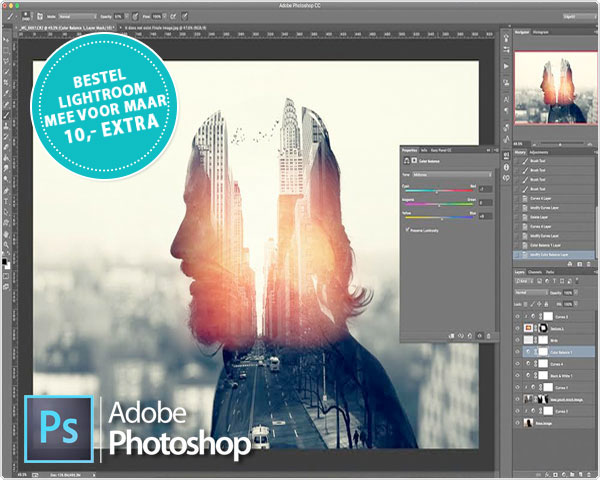Toggle Quick Mask mode in the toolbox
Screen dimensions: 600x480
6,276
